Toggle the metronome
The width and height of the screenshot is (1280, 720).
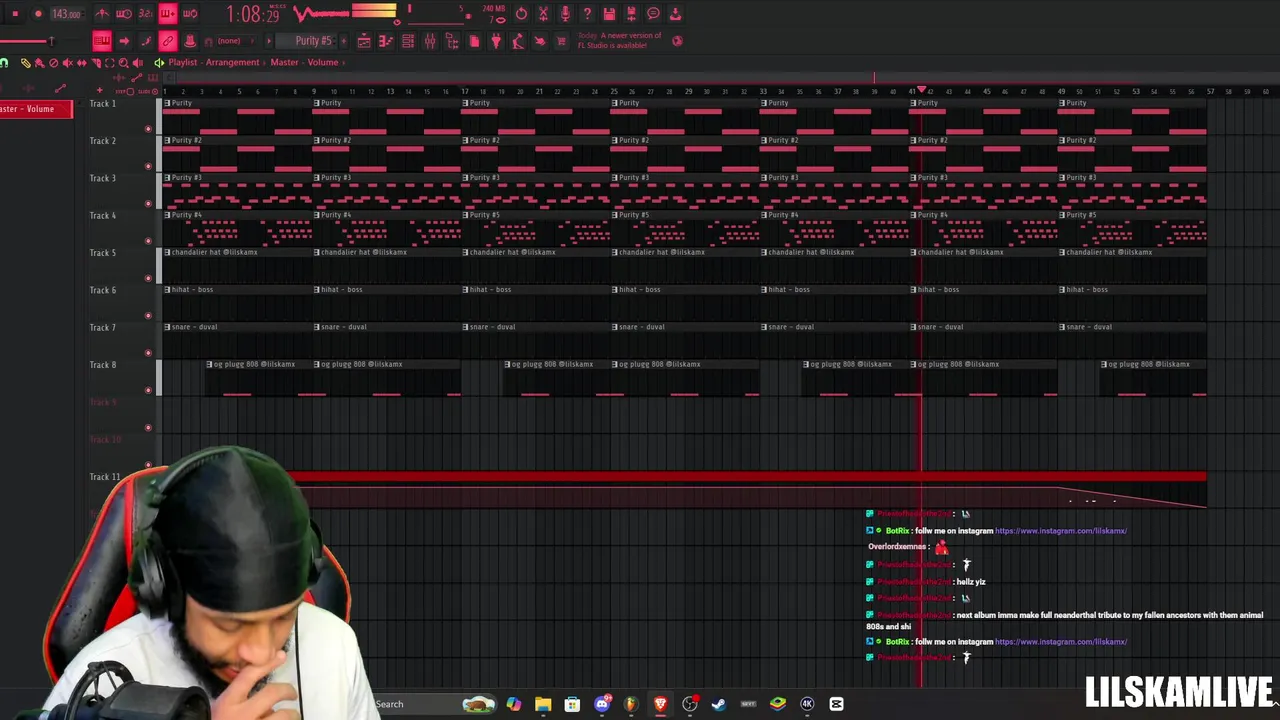pyautogui.click(x=102, y=14)
